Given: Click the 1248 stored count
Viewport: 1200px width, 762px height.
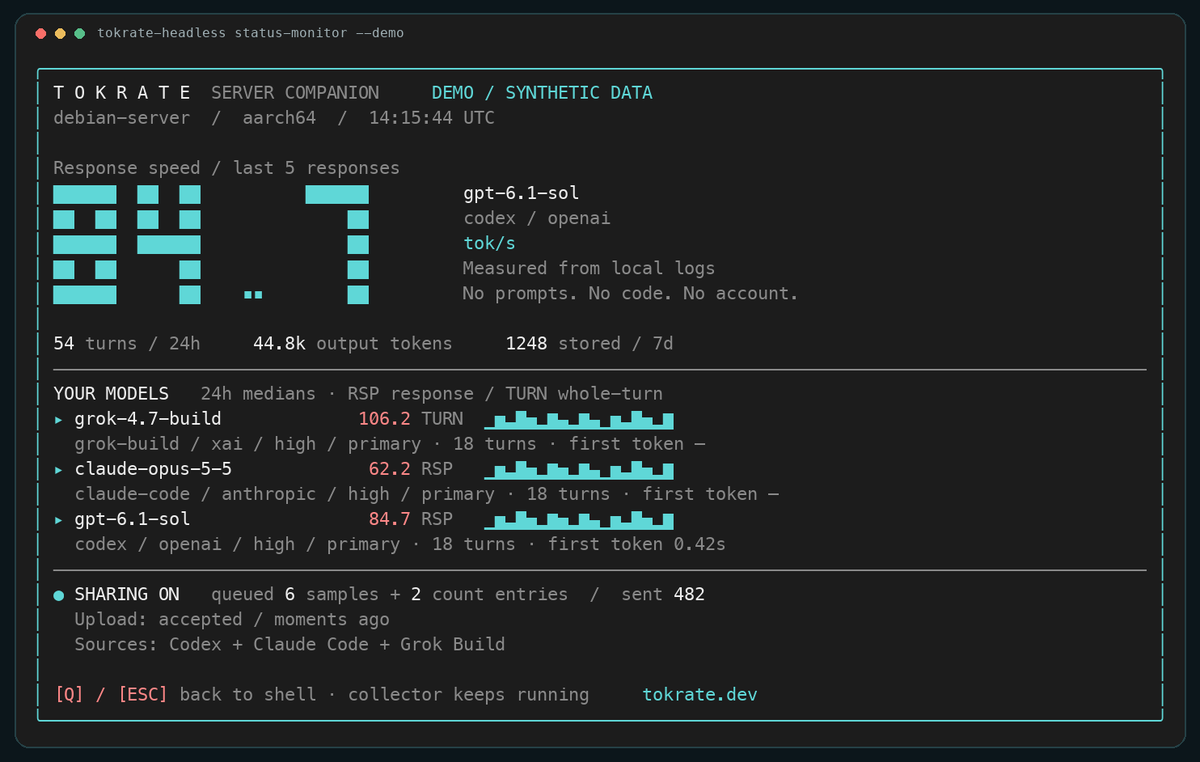Looking at the screenshot, I should (526, 343).
